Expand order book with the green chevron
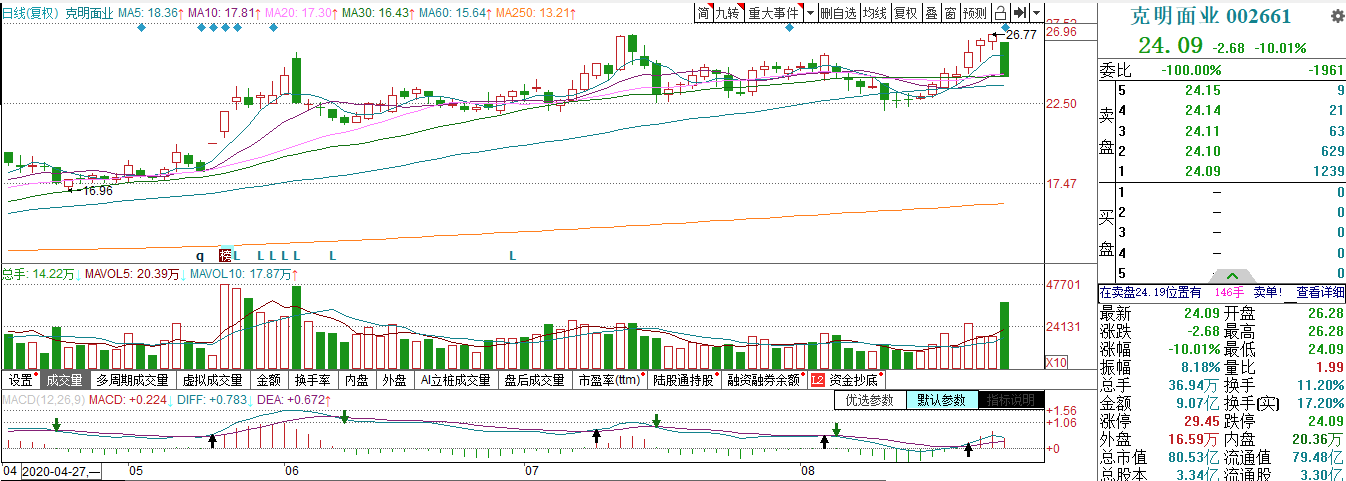 1232,276
